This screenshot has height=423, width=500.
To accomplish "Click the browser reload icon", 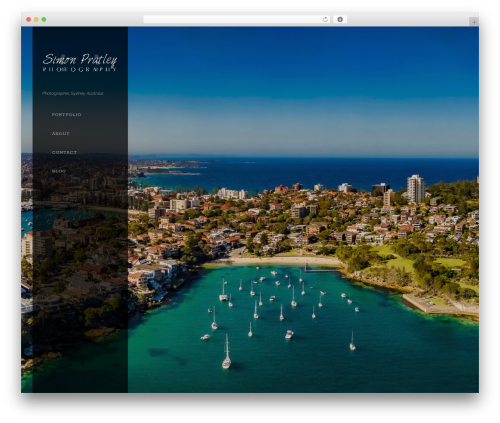I will pos(325,19).
